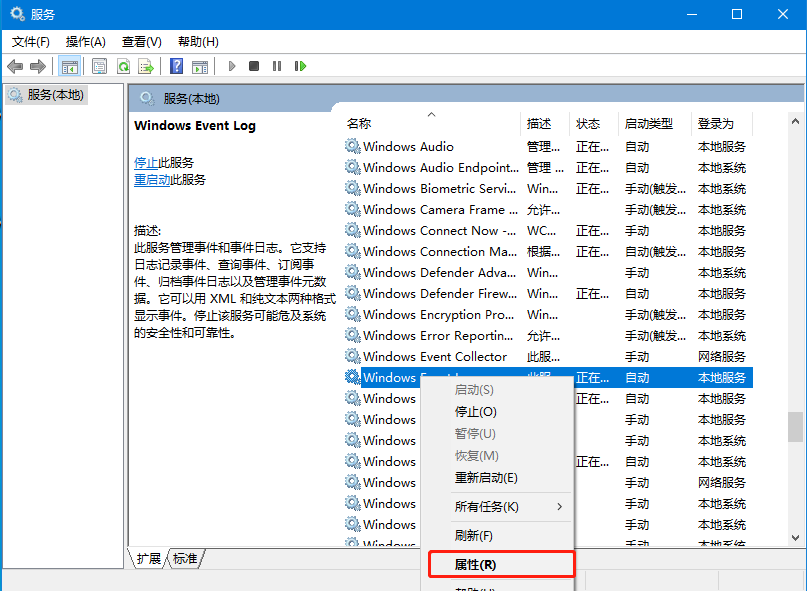Click the blue Help question mark icon
The height and width of the screenshot is (591, 807).
click(176, 66)
